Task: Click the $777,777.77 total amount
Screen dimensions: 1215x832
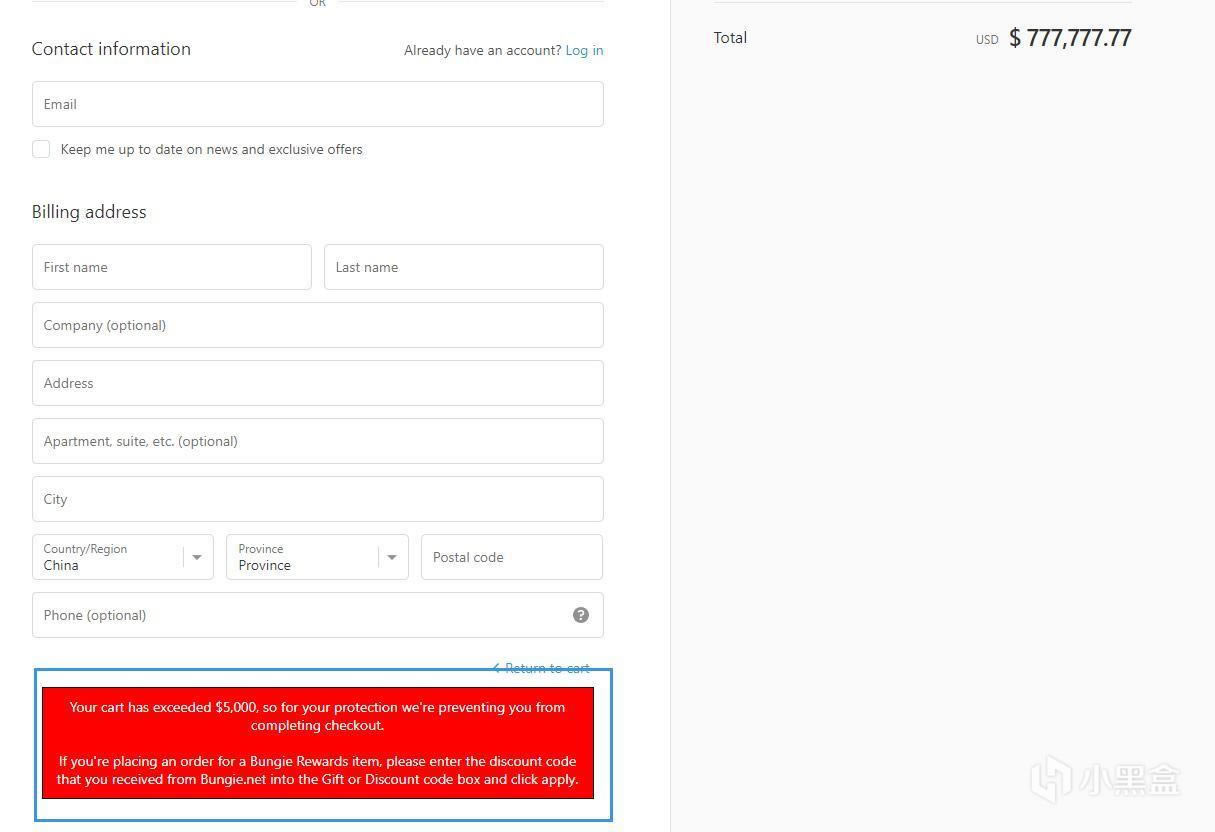Action: click(x=1069, y=38)
